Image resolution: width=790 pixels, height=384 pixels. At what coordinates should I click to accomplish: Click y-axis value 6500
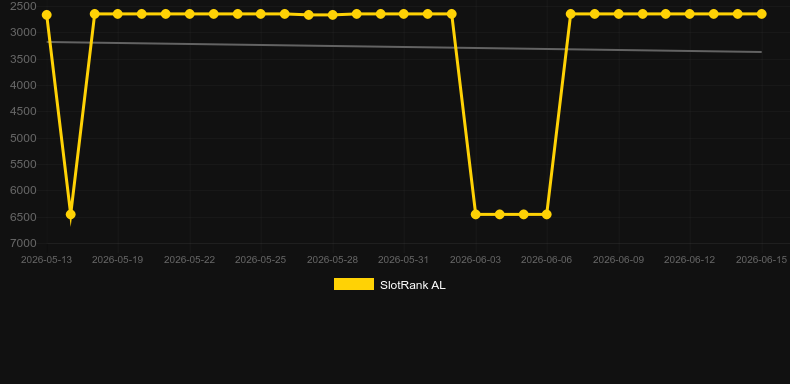tap(23, 217)
